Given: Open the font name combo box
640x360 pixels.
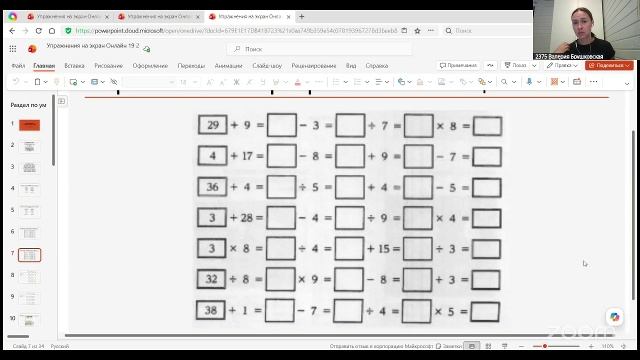Looking at the screenshot, I should pyautogui.click(x=149, y=82).
